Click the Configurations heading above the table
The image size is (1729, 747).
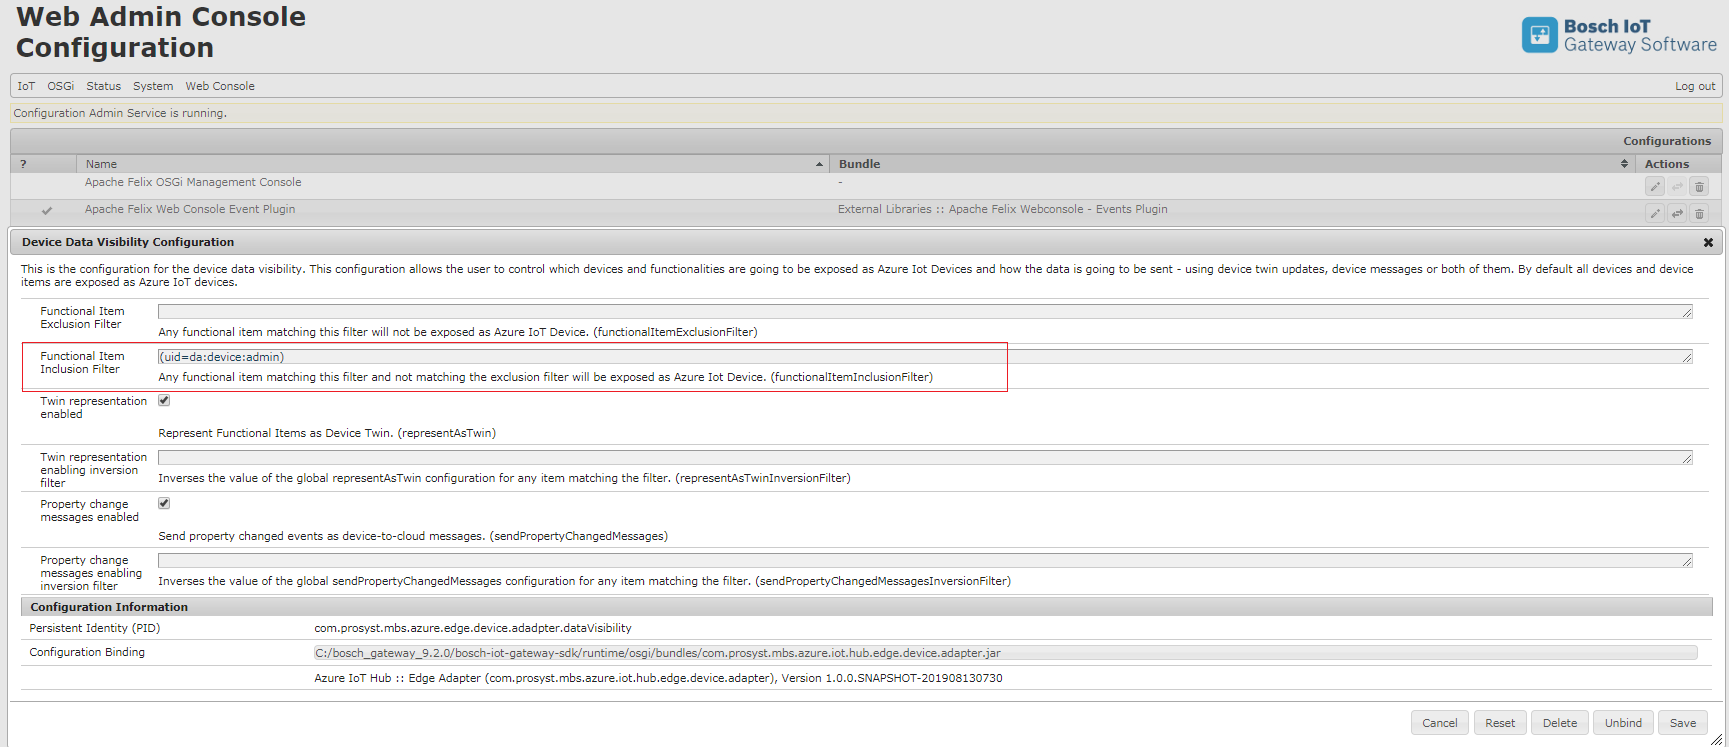point(1667,141)
